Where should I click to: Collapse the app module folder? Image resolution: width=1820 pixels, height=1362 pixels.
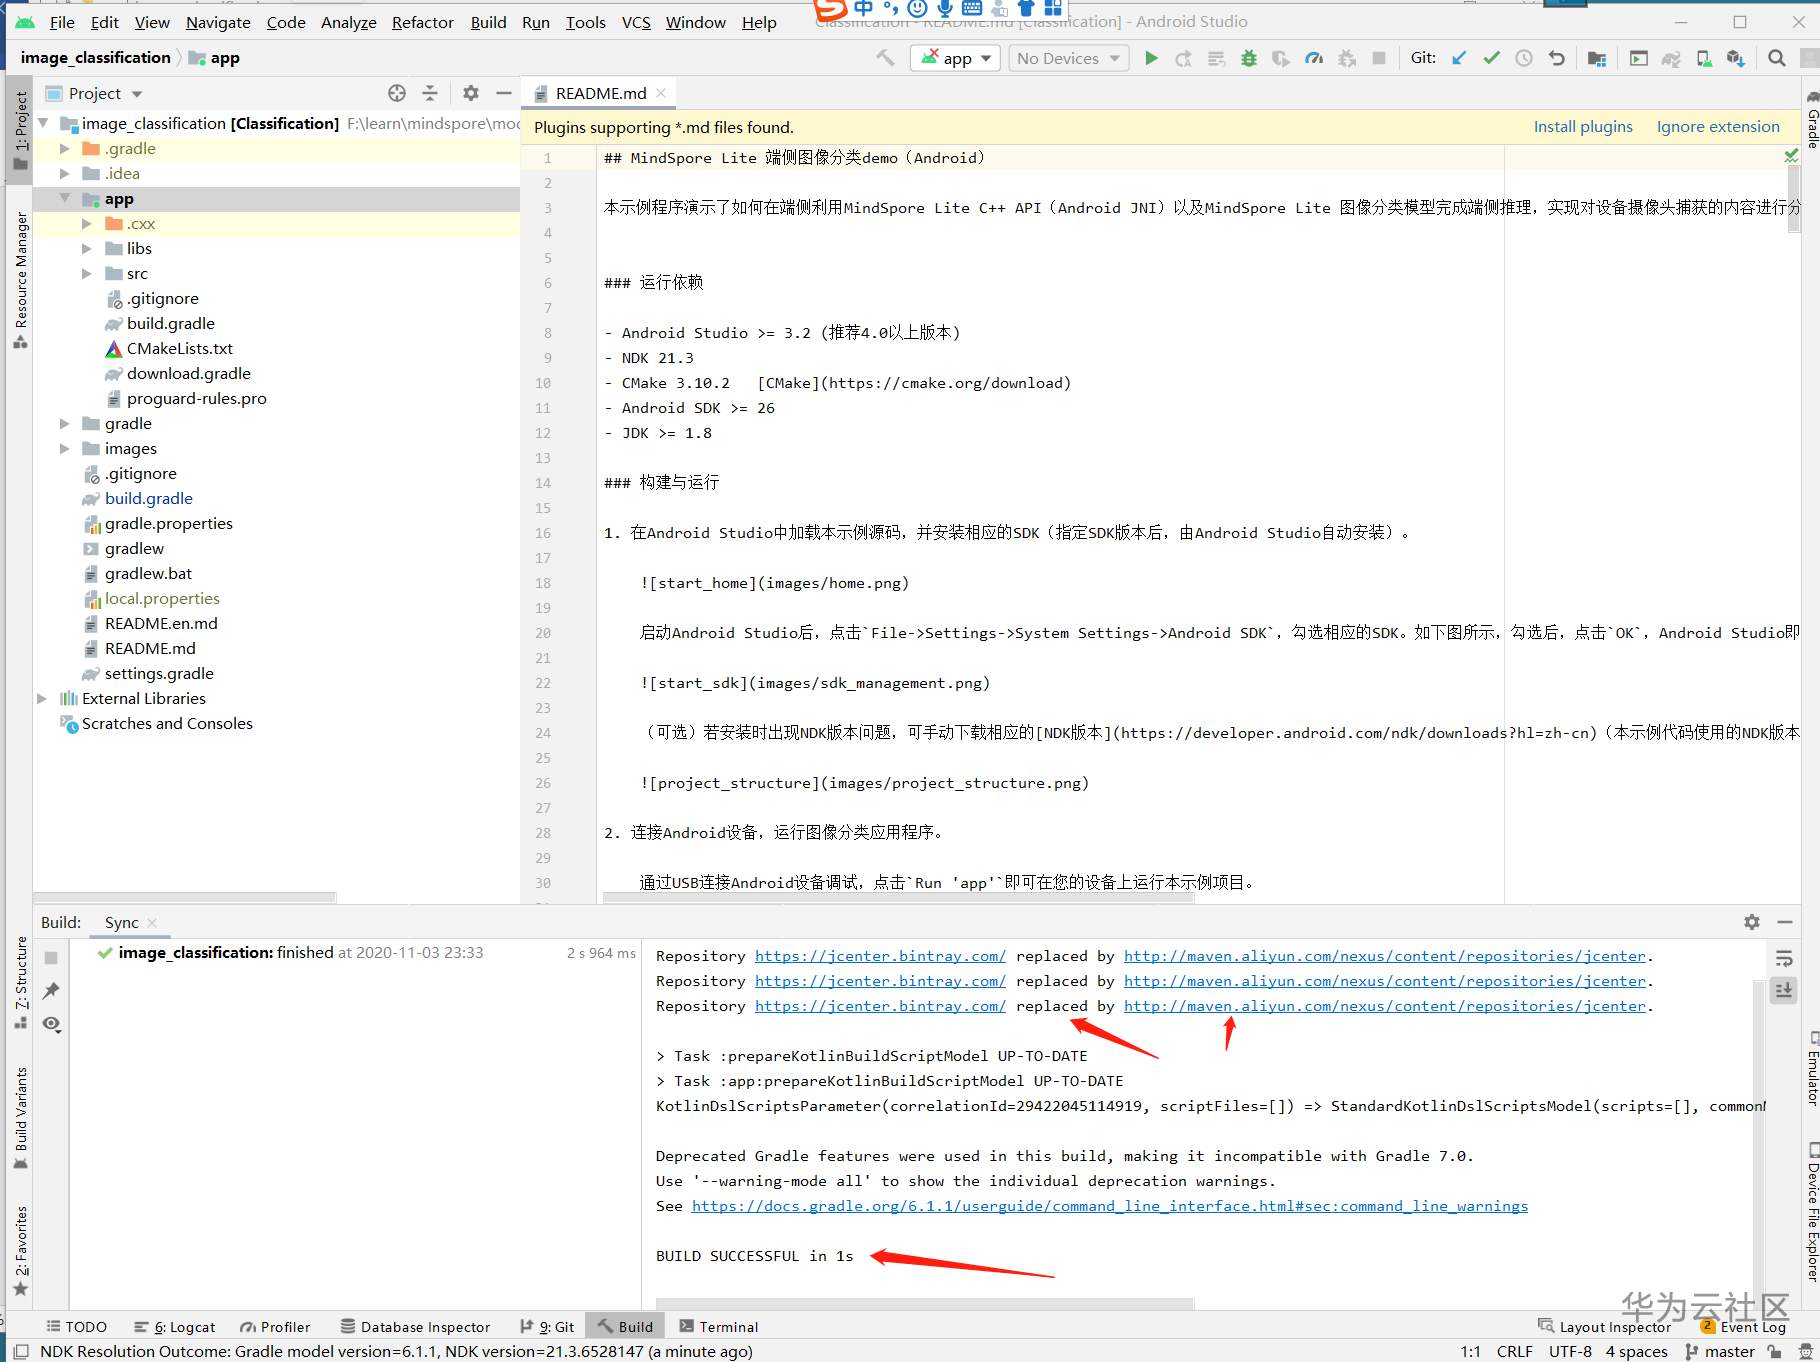[65, 198]
